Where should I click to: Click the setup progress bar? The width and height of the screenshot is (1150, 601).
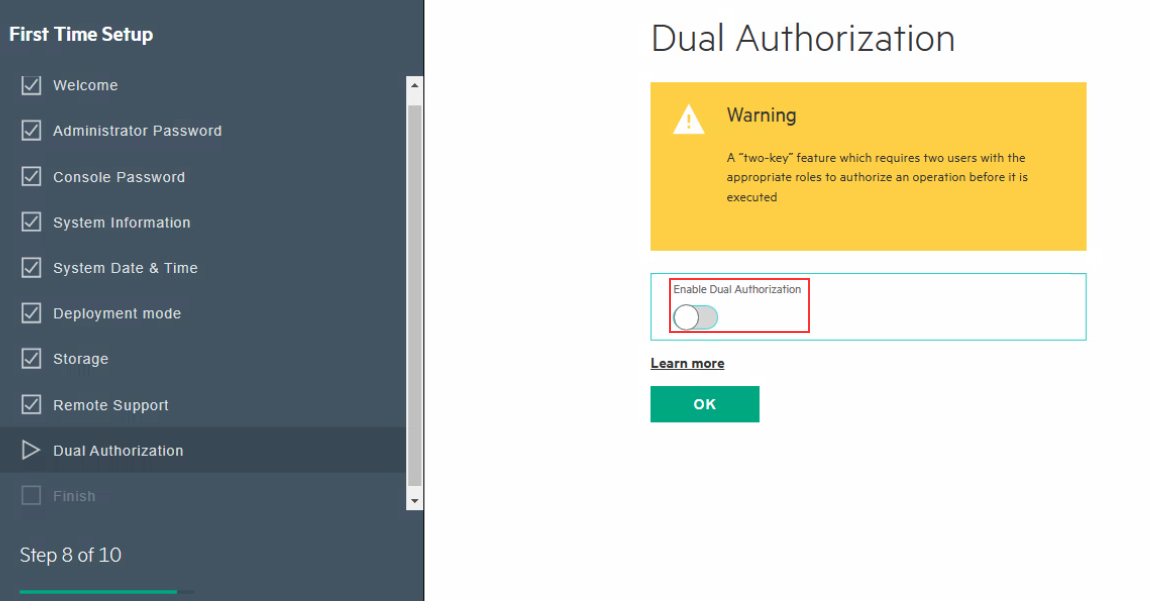tap(106, 591)
